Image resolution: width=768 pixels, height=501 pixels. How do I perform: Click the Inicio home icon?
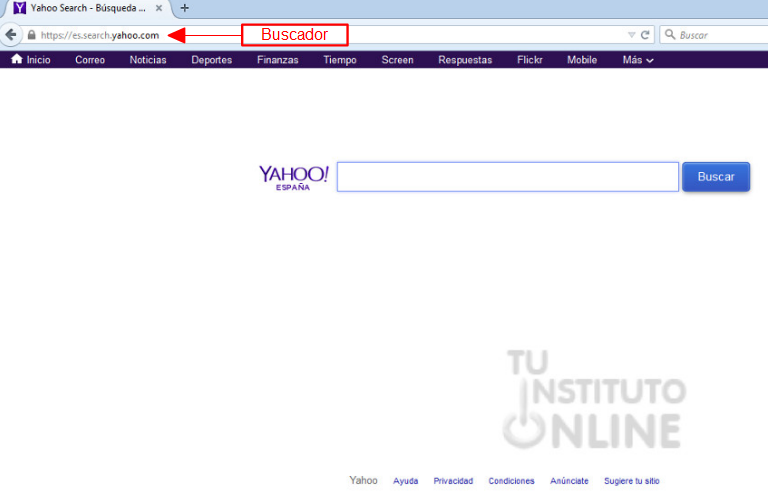tap(16, 59)
